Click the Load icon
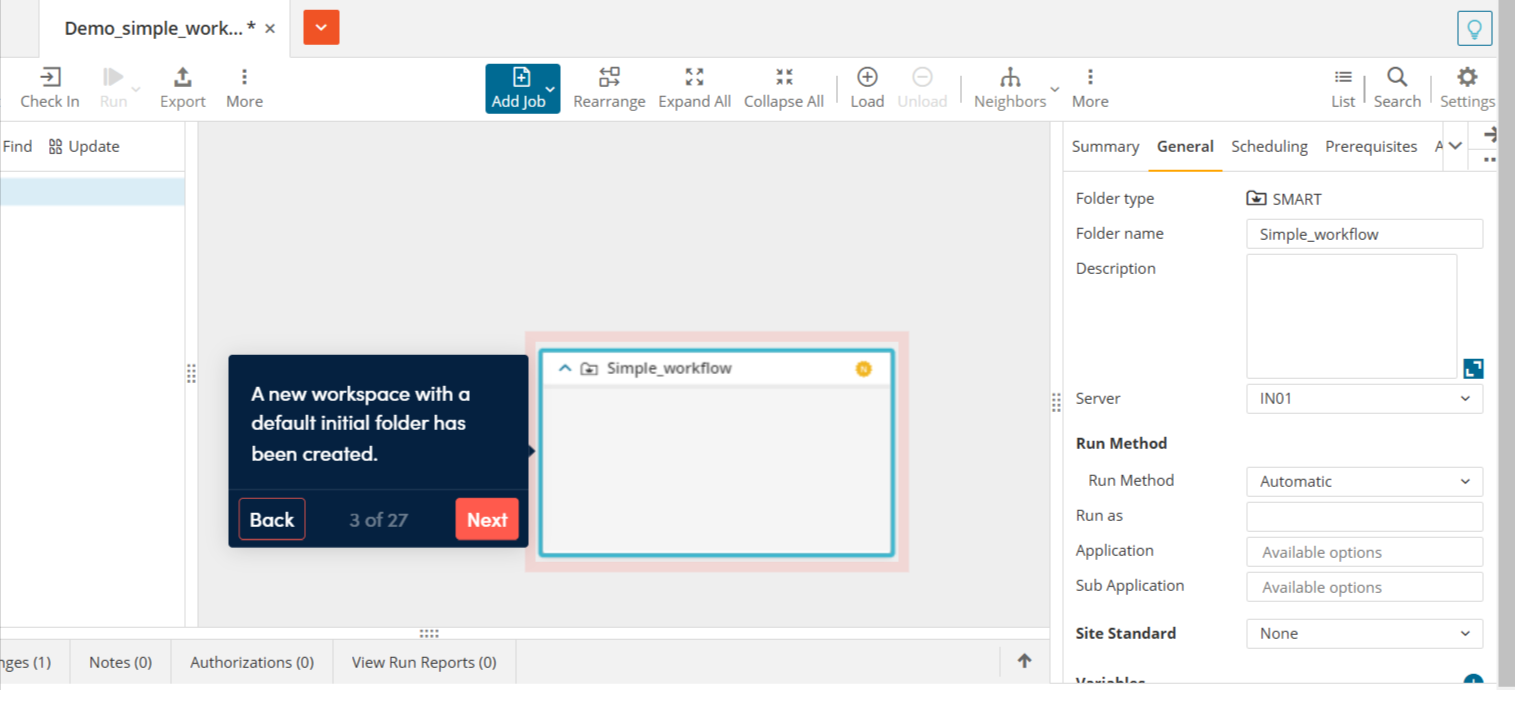The width and height of the screenshot is (1515, 723). 866,86
